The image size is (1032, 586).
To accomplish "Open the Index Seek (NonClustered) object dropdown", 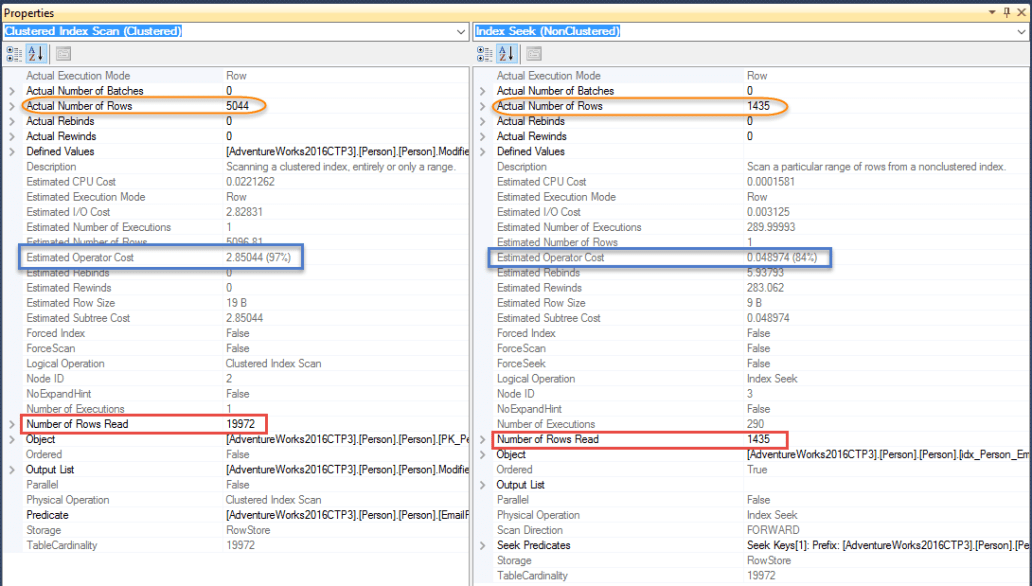I will 1021,32.
